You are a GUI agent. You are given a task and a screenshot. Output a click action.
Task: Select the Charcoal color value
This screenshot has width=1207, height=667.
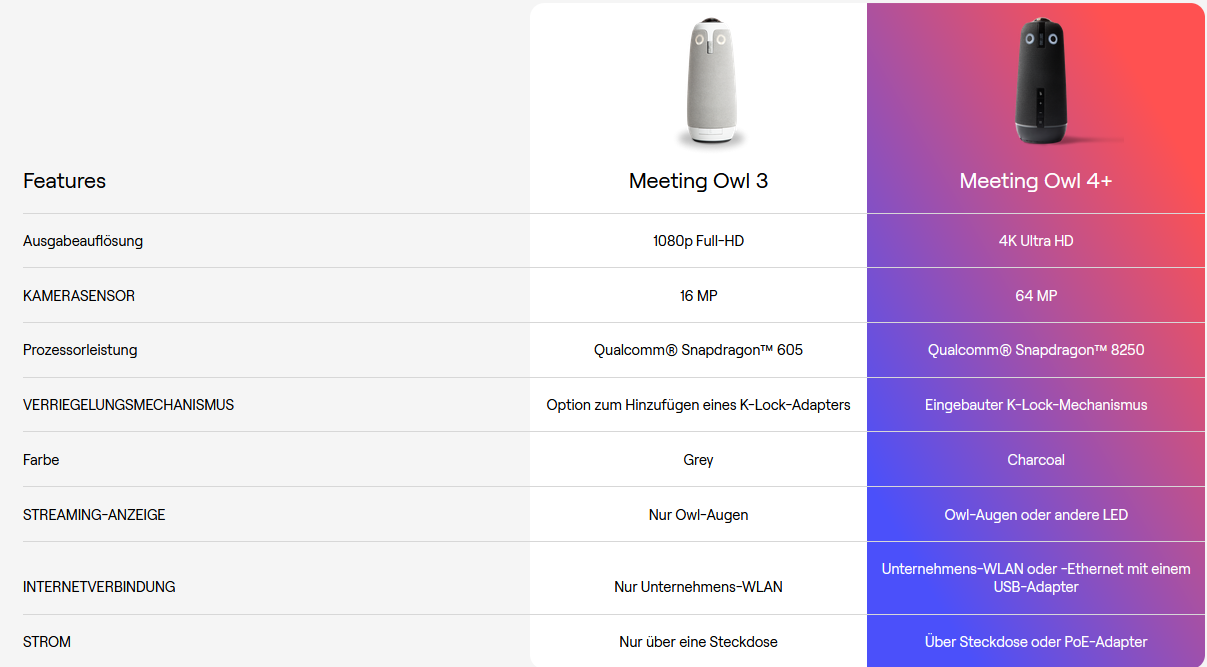click(1036, 460)
